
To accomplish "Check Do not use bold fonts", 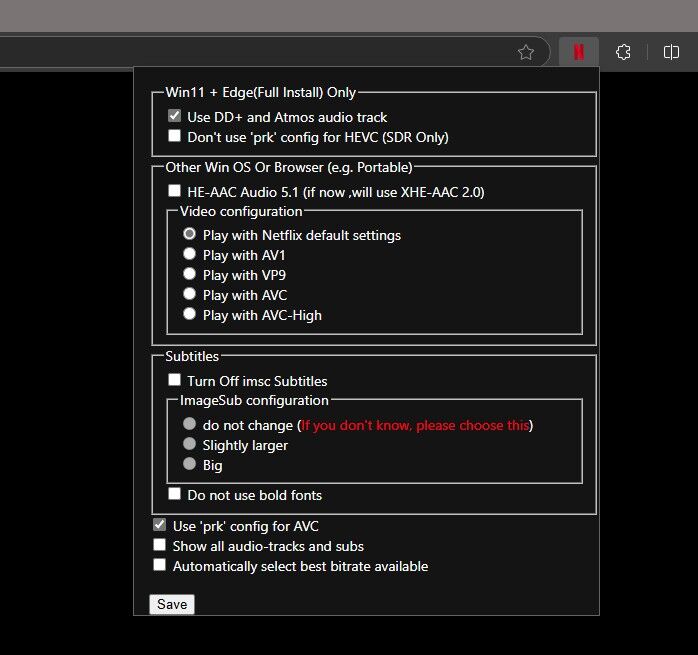I will click(x=174, y=494).
